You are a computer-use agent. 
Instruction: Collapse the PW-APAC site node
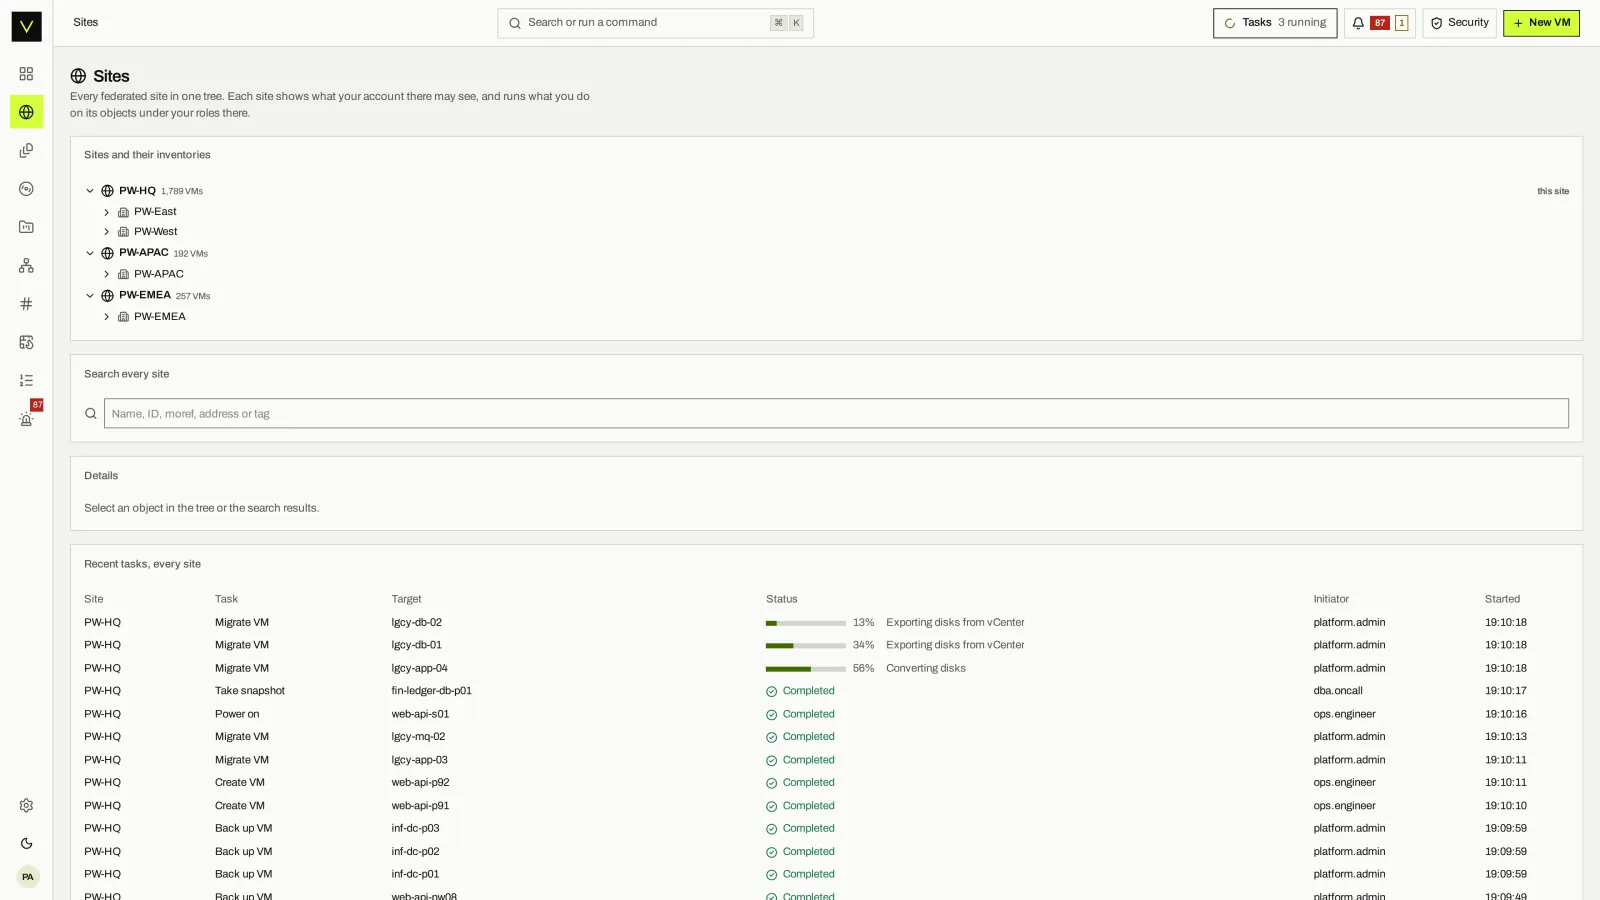(x=90, y=253)
